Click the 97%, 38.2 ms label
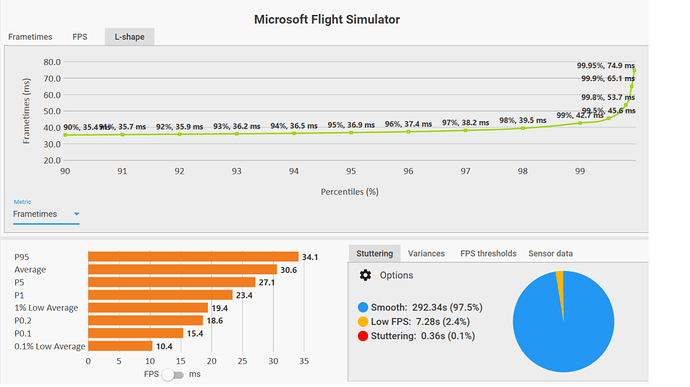The image size is (690, 387). [466, 122]
